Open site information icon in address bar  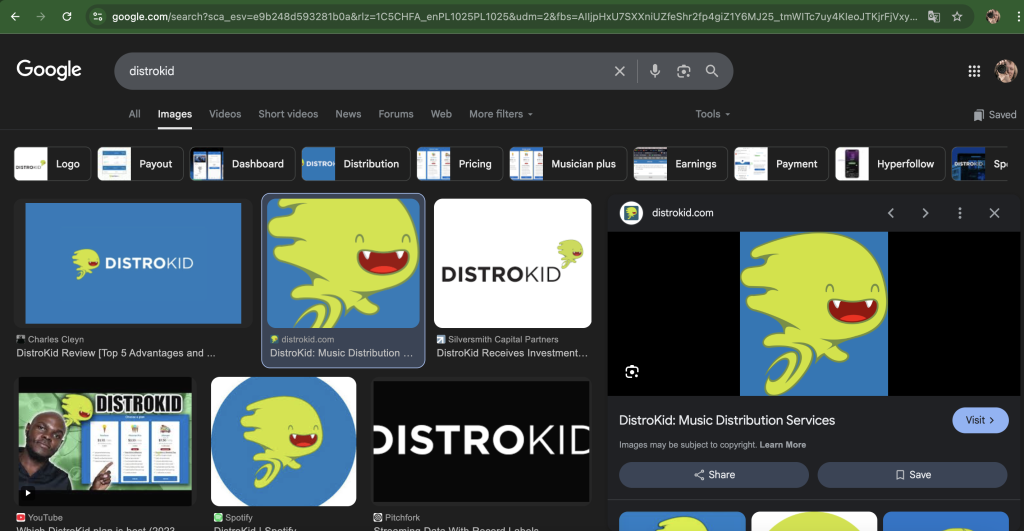[x=98, y=16]
